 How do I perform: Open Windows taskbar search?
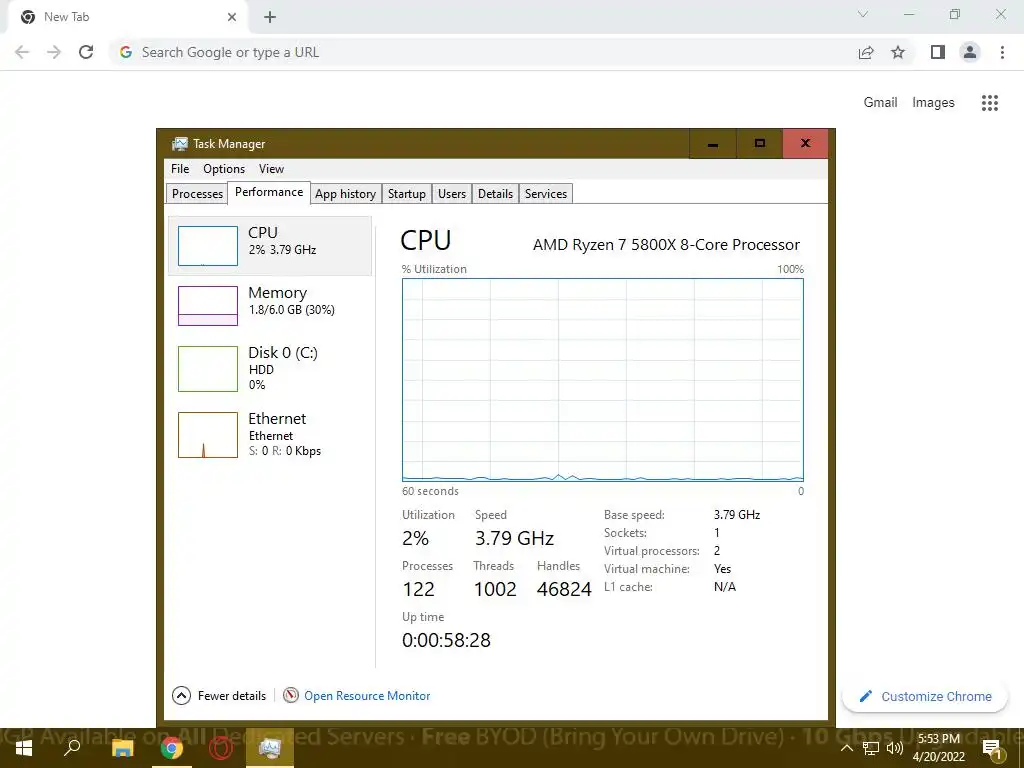point(72,747)
